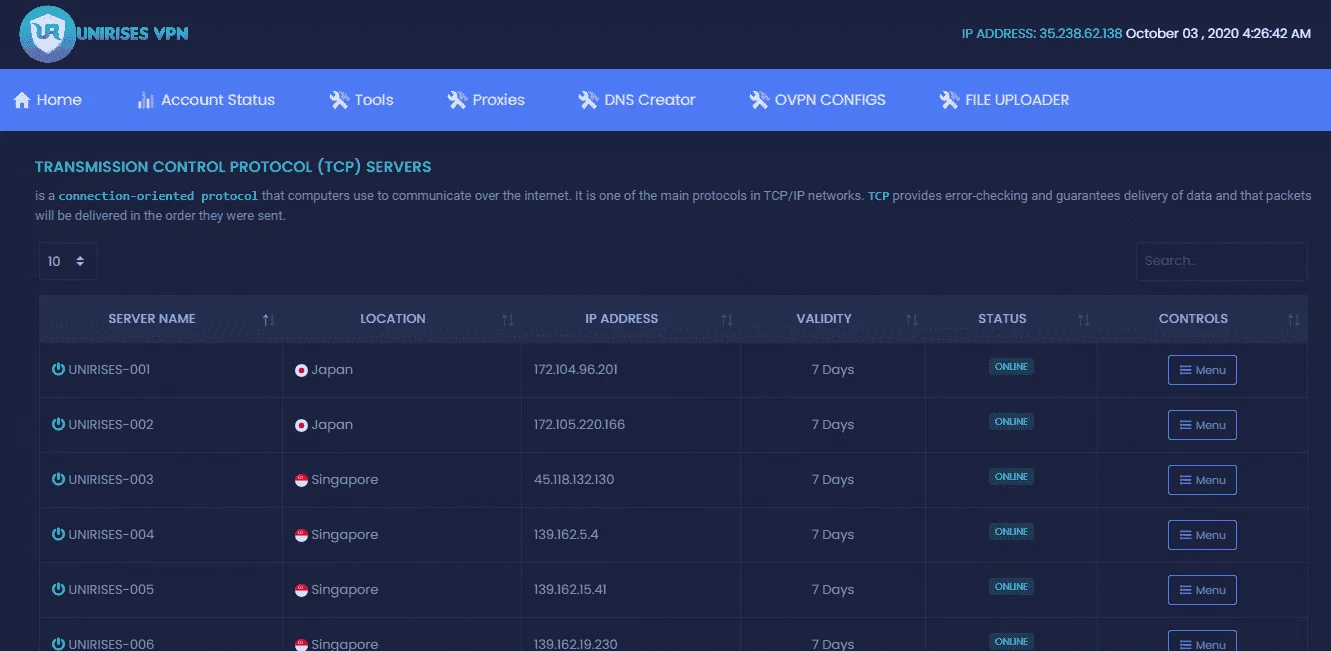Sort by Controls using arrows icon
This screenshot has height=651, width=1331.
pyautogui.click(x=1294, y=320)
